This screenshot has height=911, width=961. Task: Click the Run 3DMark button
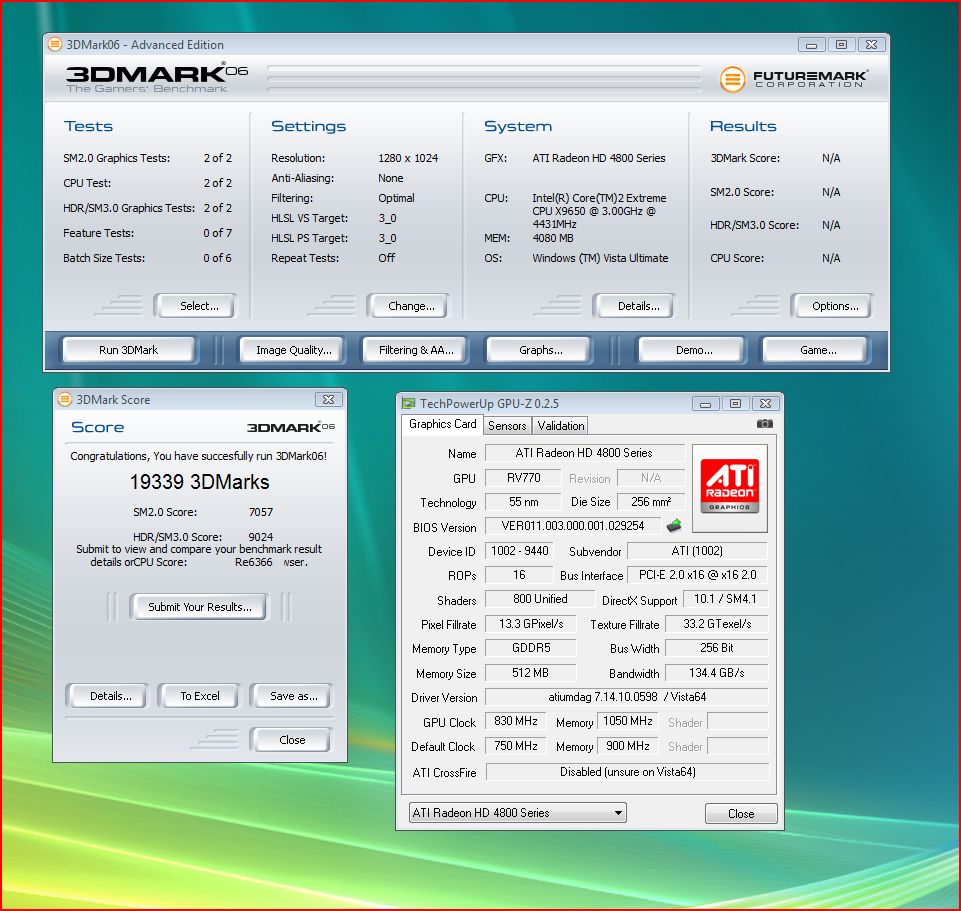pos(129,350)
